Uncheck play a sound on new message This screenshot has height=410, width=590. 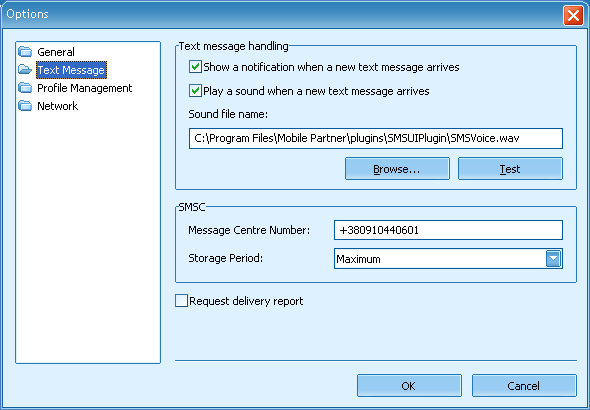(x=195, y=91)
